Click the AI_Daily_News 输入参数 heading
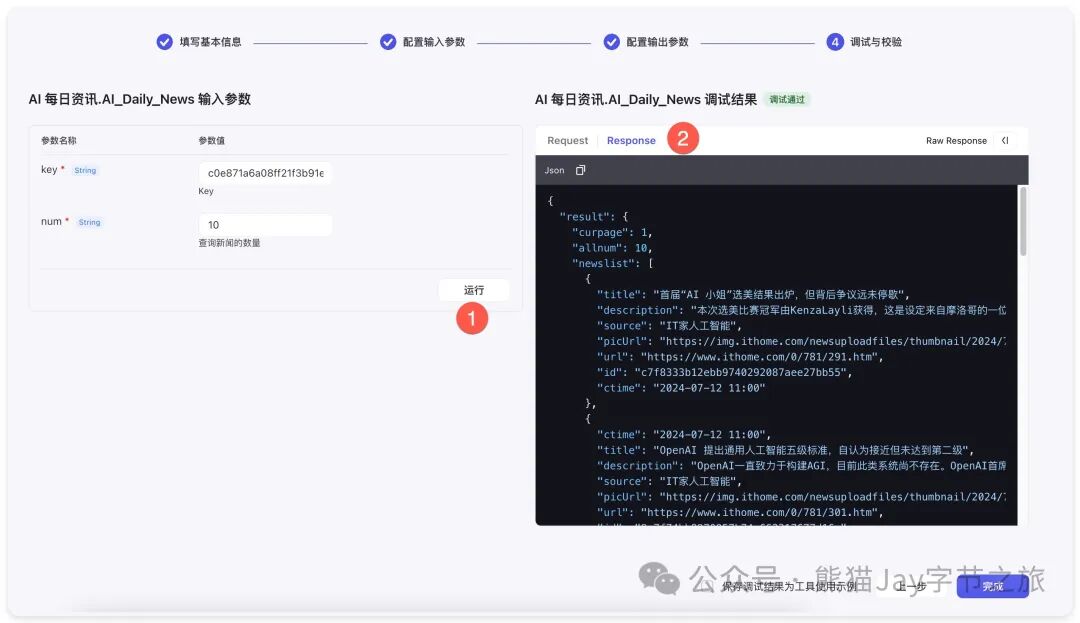 tap(140, 99)
